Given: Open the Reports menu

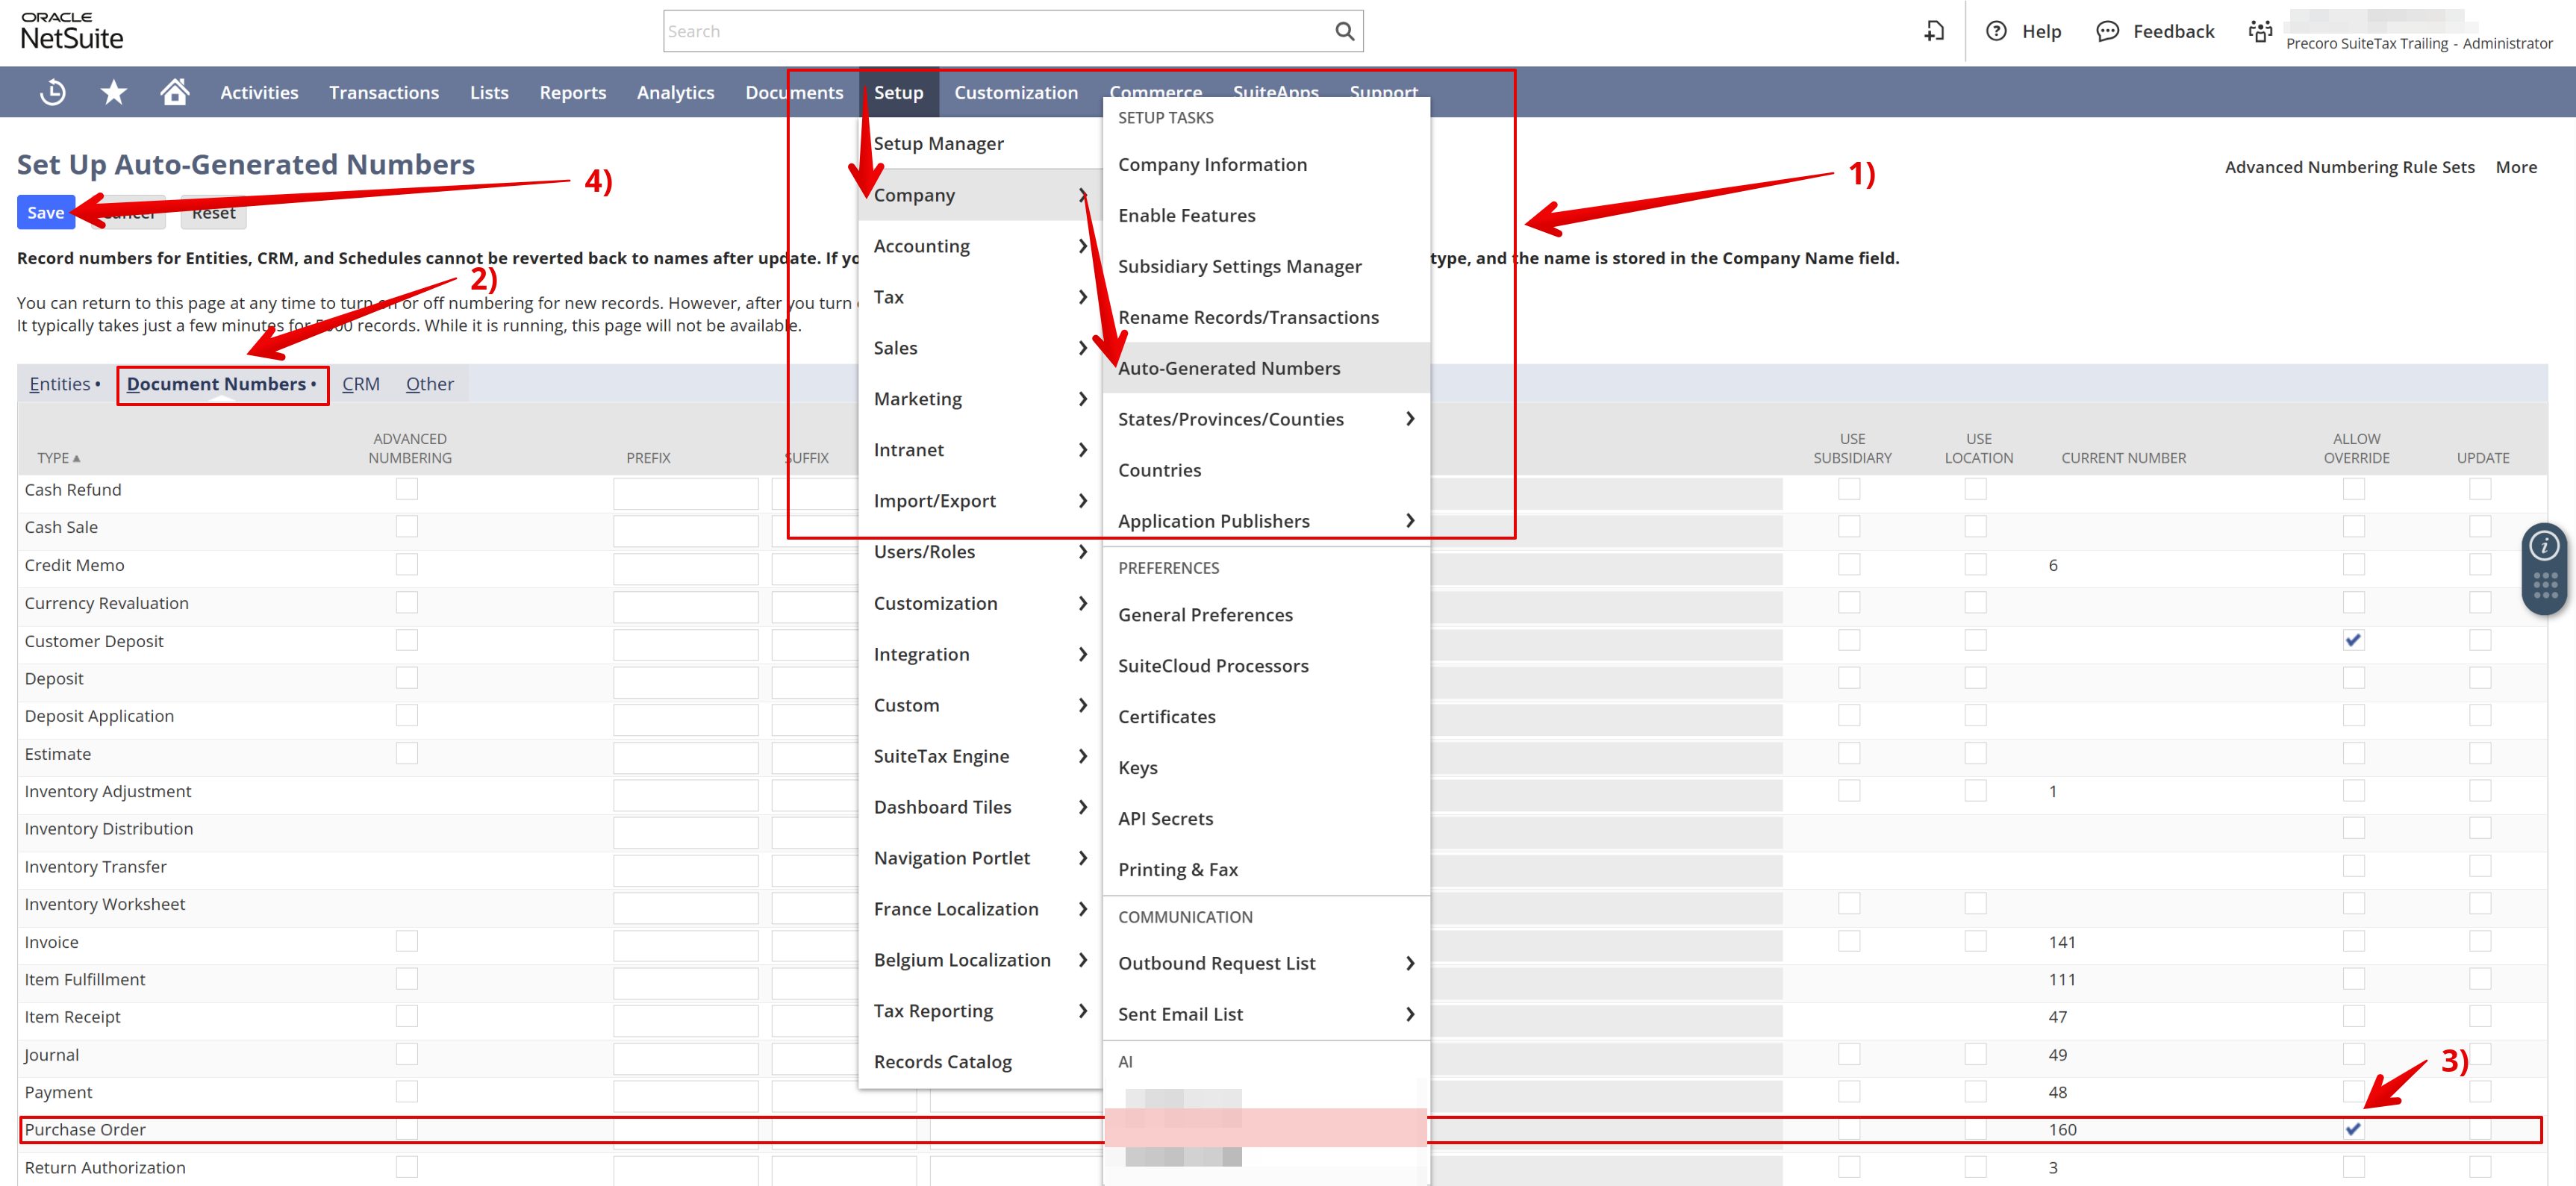Looking at the screenshot, I should coord(572,92).
